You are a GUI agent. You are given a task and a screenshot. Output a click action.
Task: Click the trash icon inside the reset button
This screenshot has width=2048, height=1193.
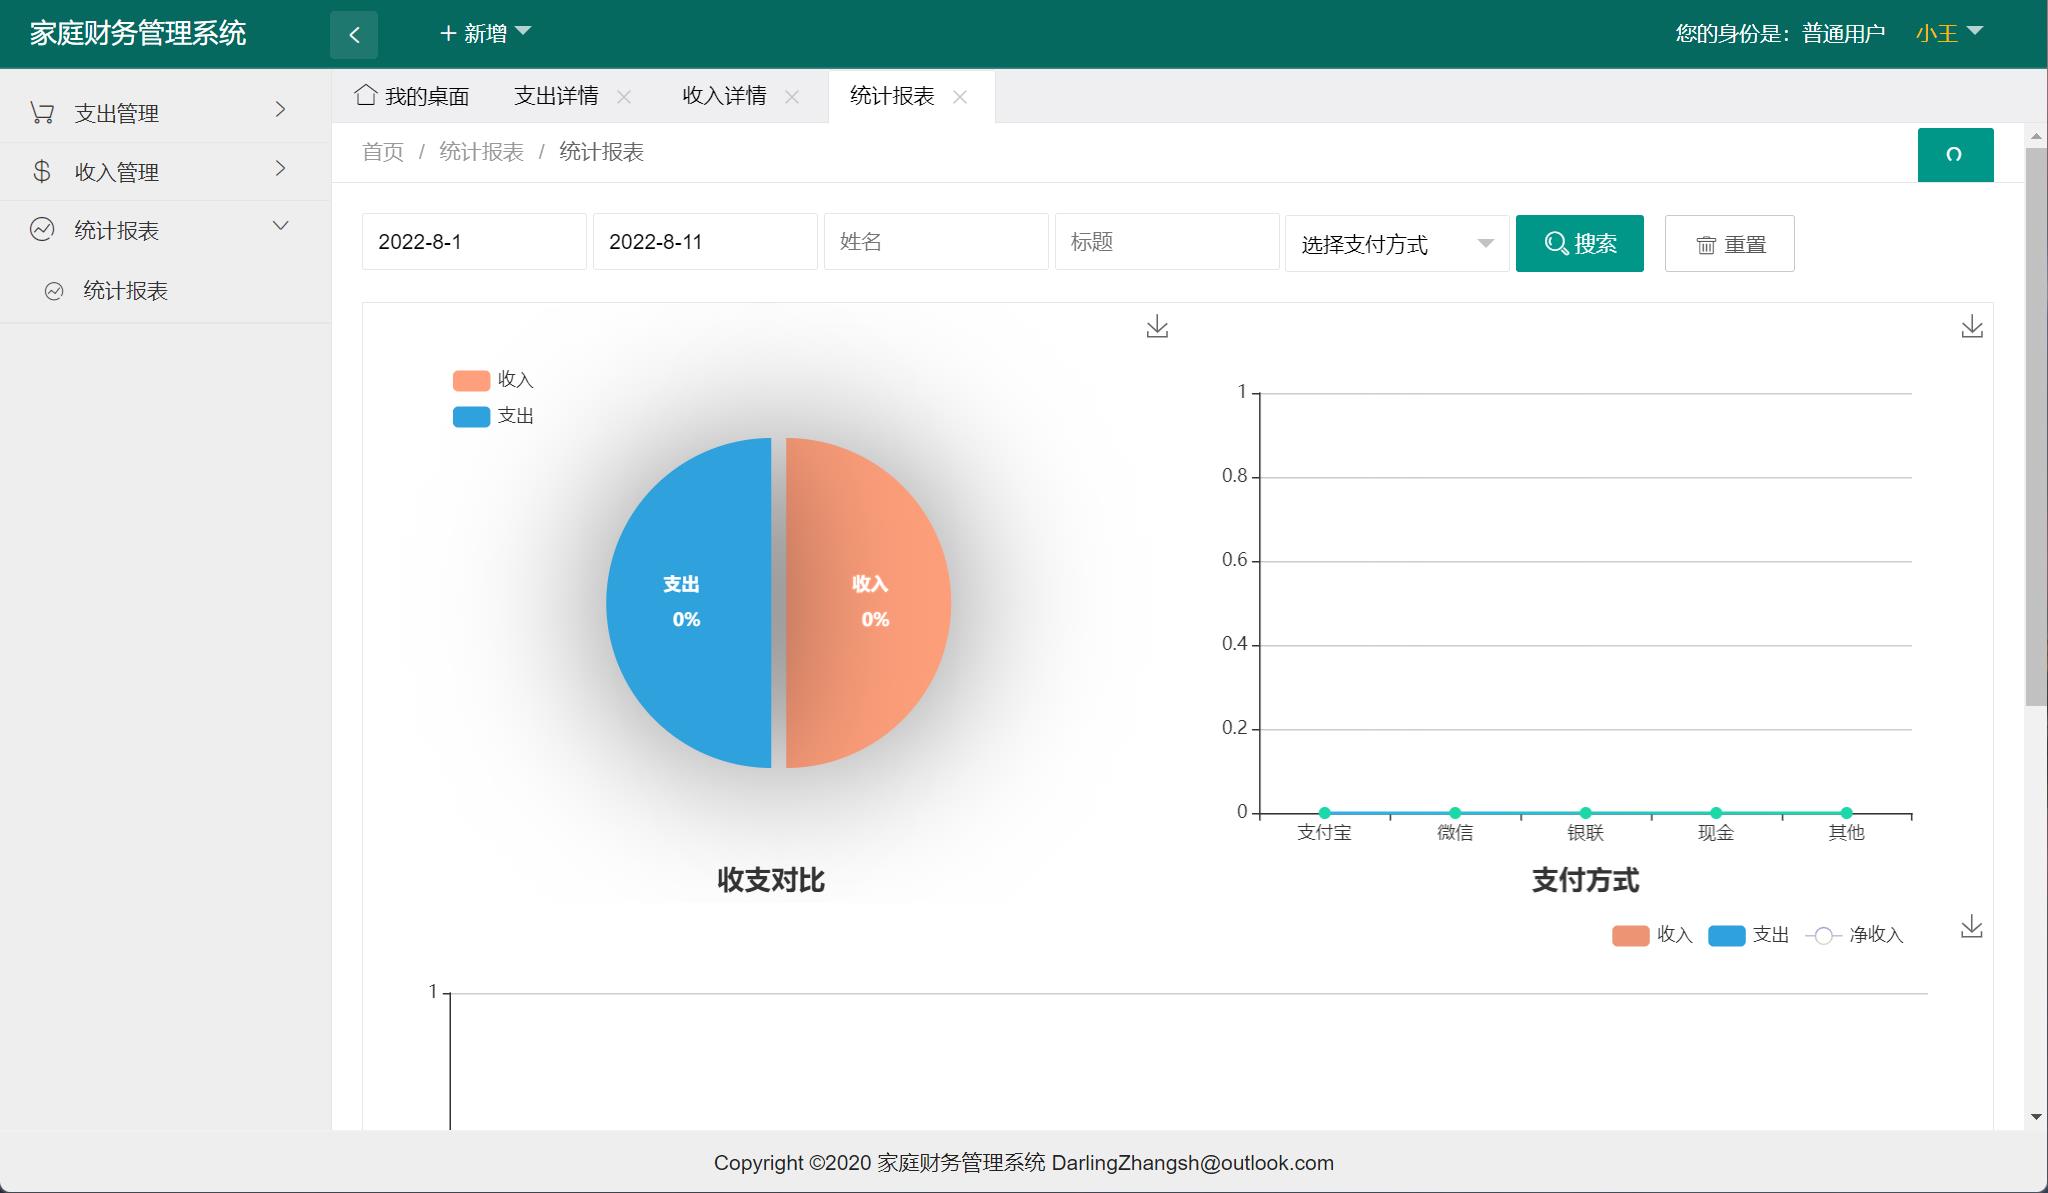pyautogui.click(x=1708, y=243)
